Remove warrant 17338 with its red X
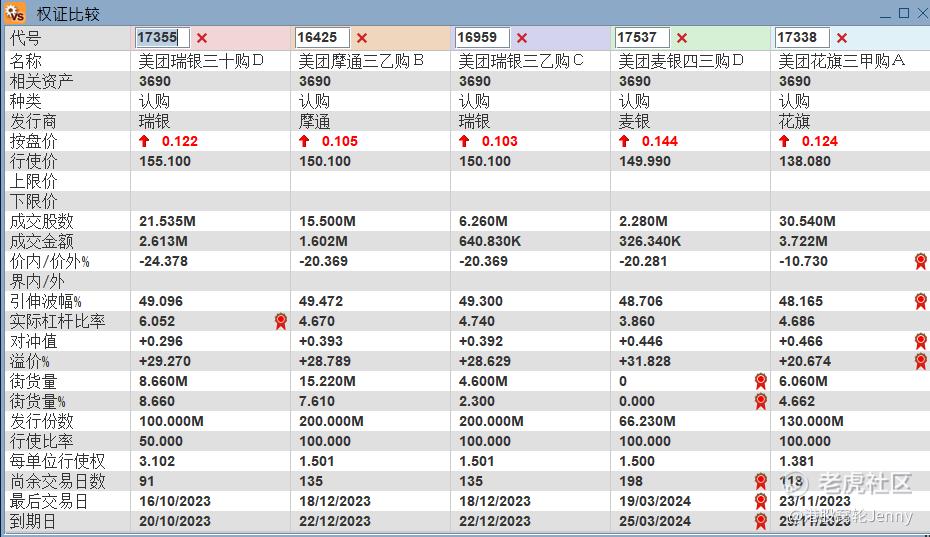Screen dimensions: 930x537 click(842, 38)
